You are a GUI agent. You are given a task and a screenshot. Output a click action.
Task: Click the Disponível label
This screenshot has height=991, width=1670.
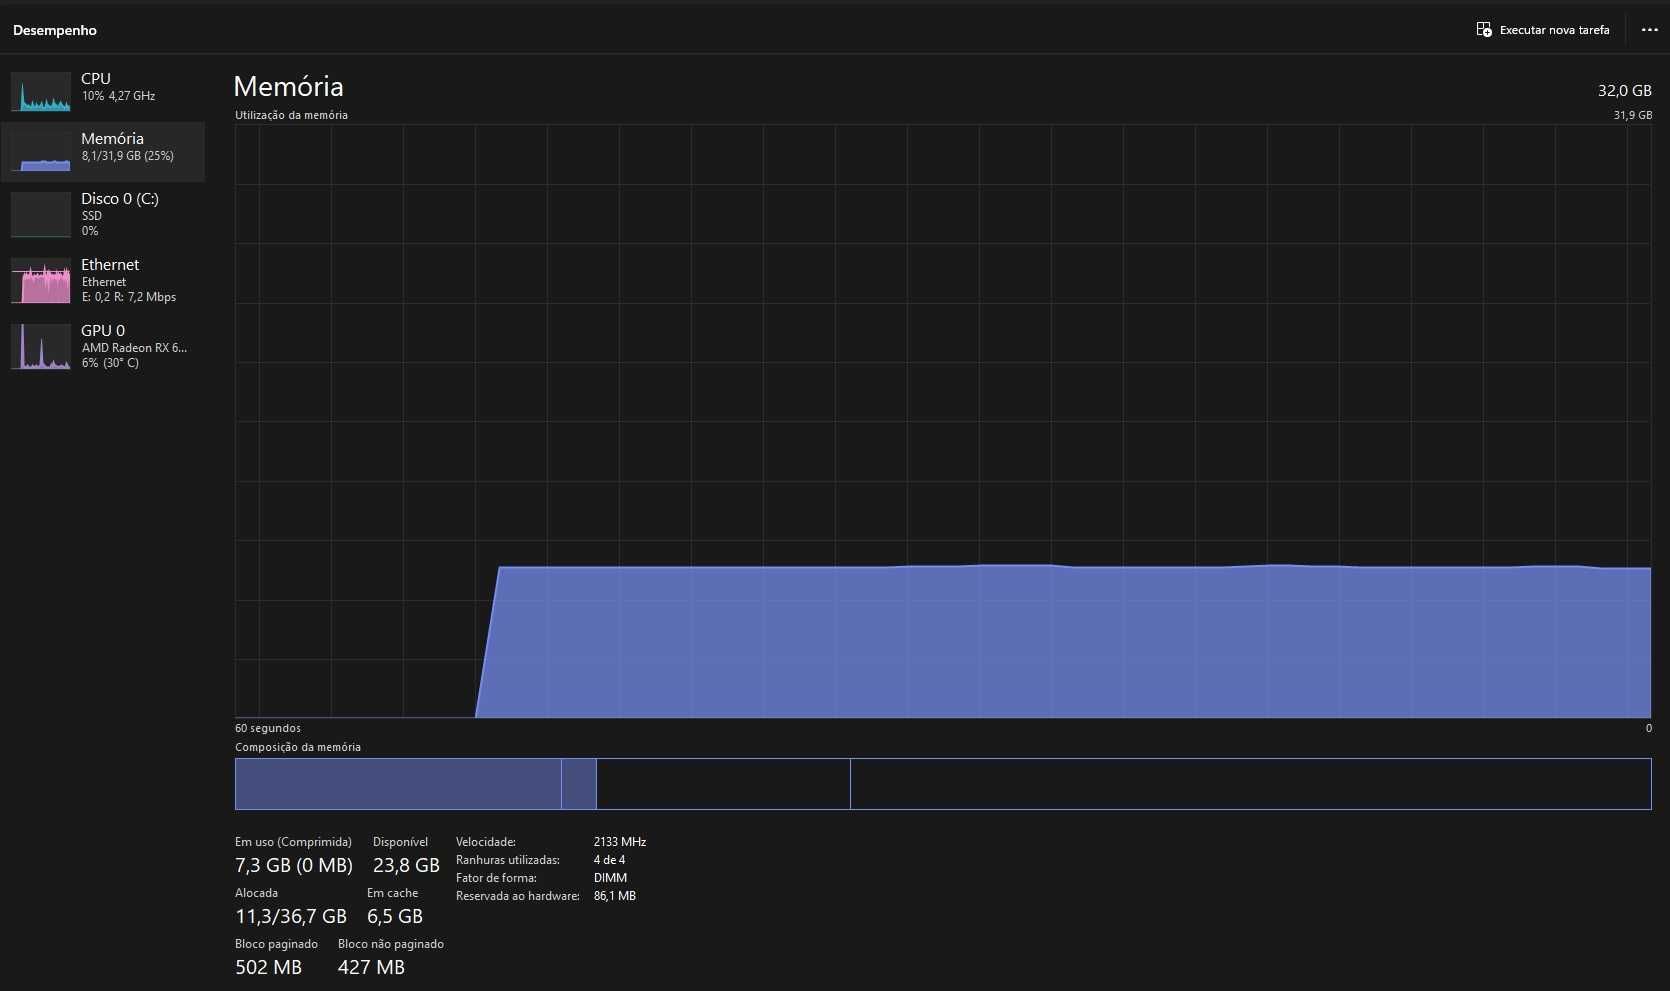pos(400,842)
